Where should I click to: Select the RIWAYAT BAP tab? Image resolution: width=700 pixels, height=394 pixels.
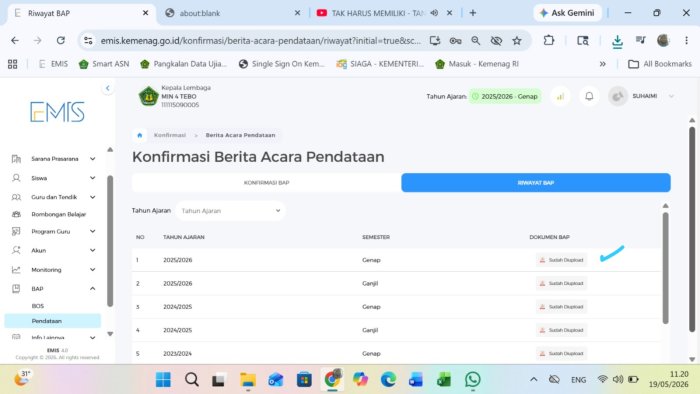pyautogui.click(x=536, y=182)
